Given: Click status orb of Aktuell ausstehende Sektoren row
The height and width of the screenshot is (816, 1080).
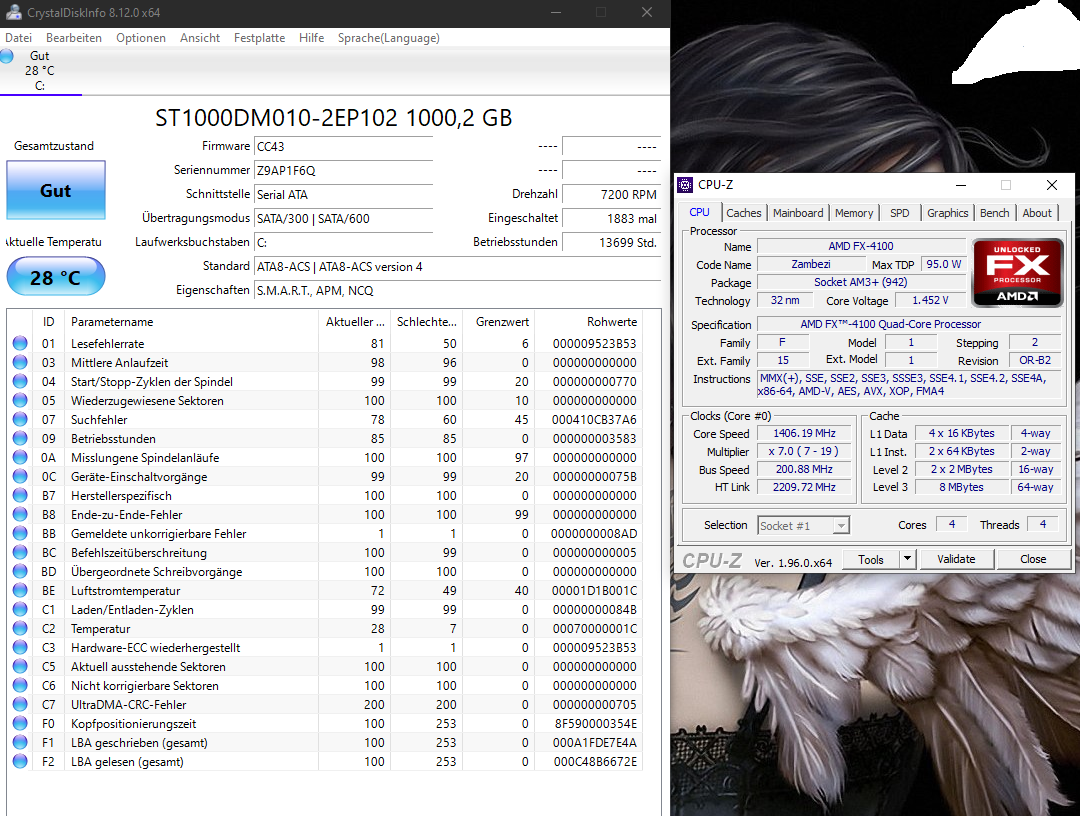Looking at the screenshot, I should tap(20, 667).
